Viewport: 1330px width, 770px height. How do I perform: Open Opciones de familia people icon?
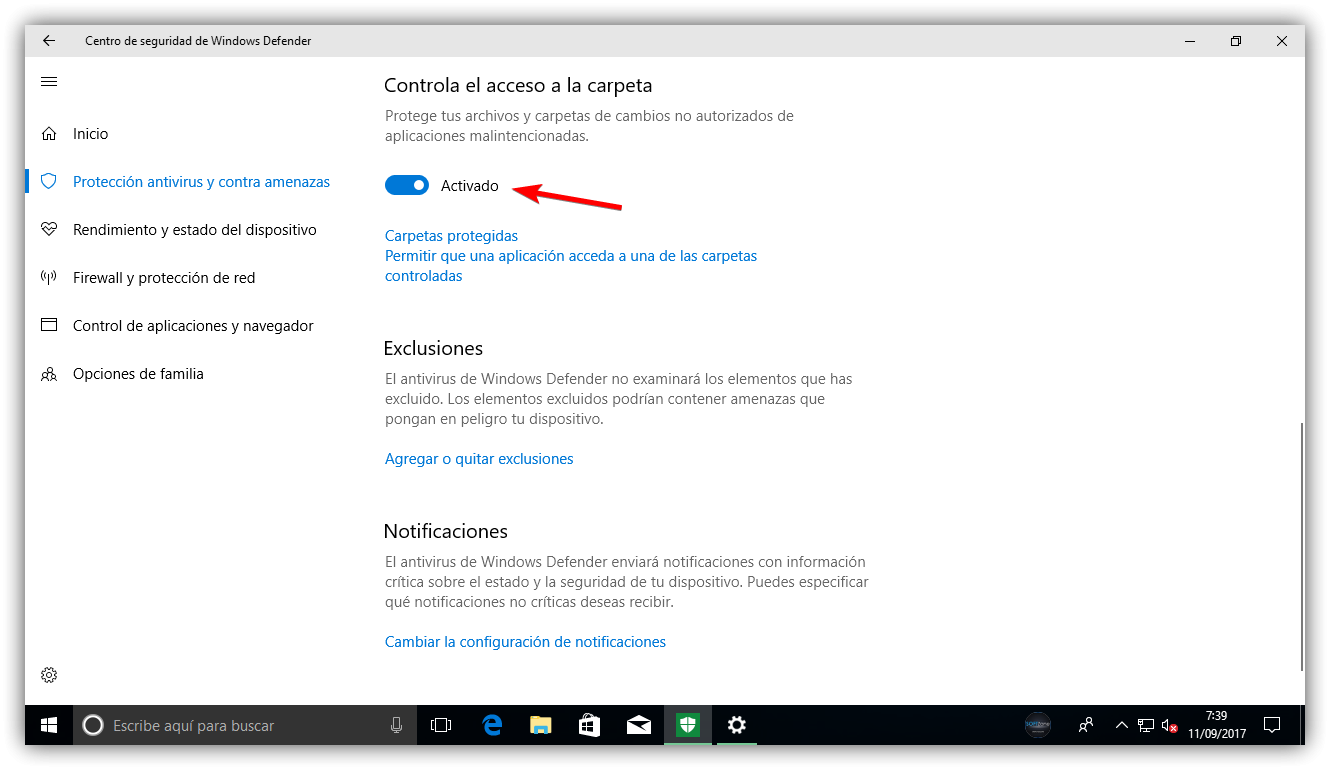pyautogui.click(x=49, y=374)
